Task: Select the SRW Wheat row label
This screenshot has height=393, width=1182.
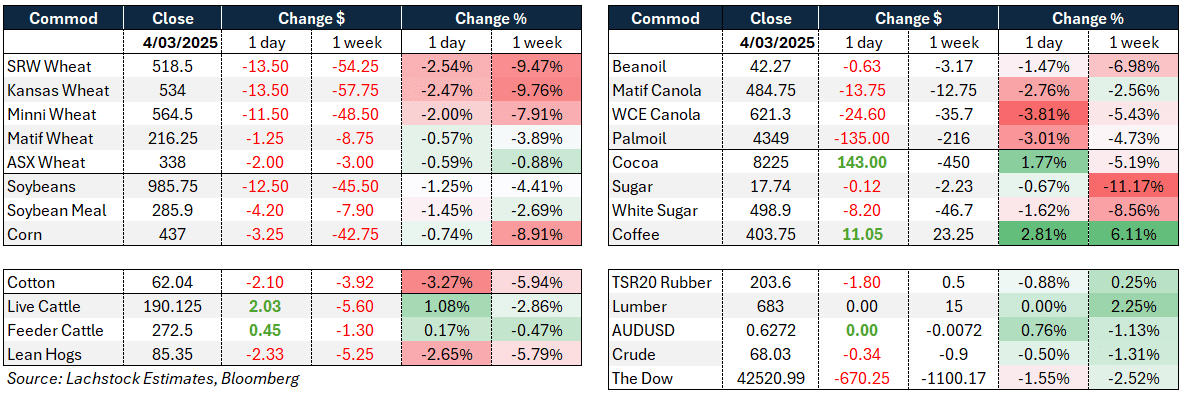Action: pos(42,66)
